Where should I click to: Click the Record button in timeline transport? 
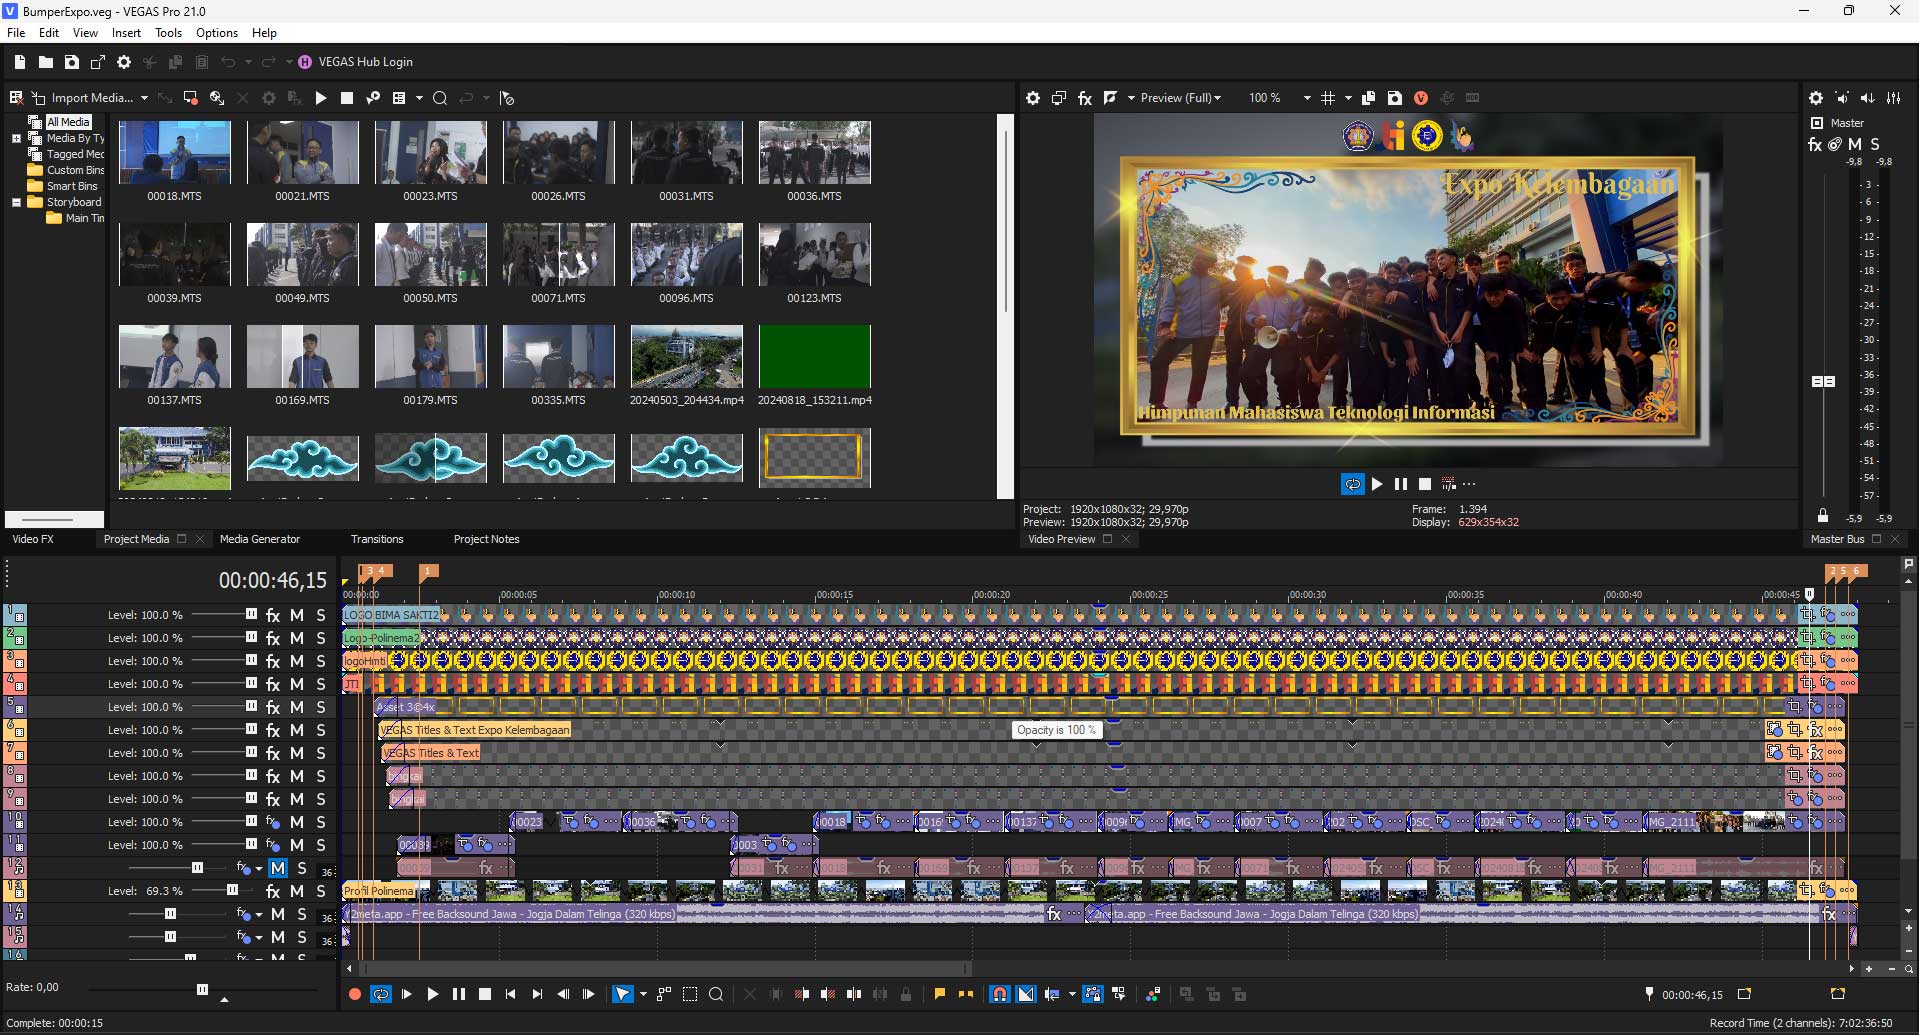354,994
